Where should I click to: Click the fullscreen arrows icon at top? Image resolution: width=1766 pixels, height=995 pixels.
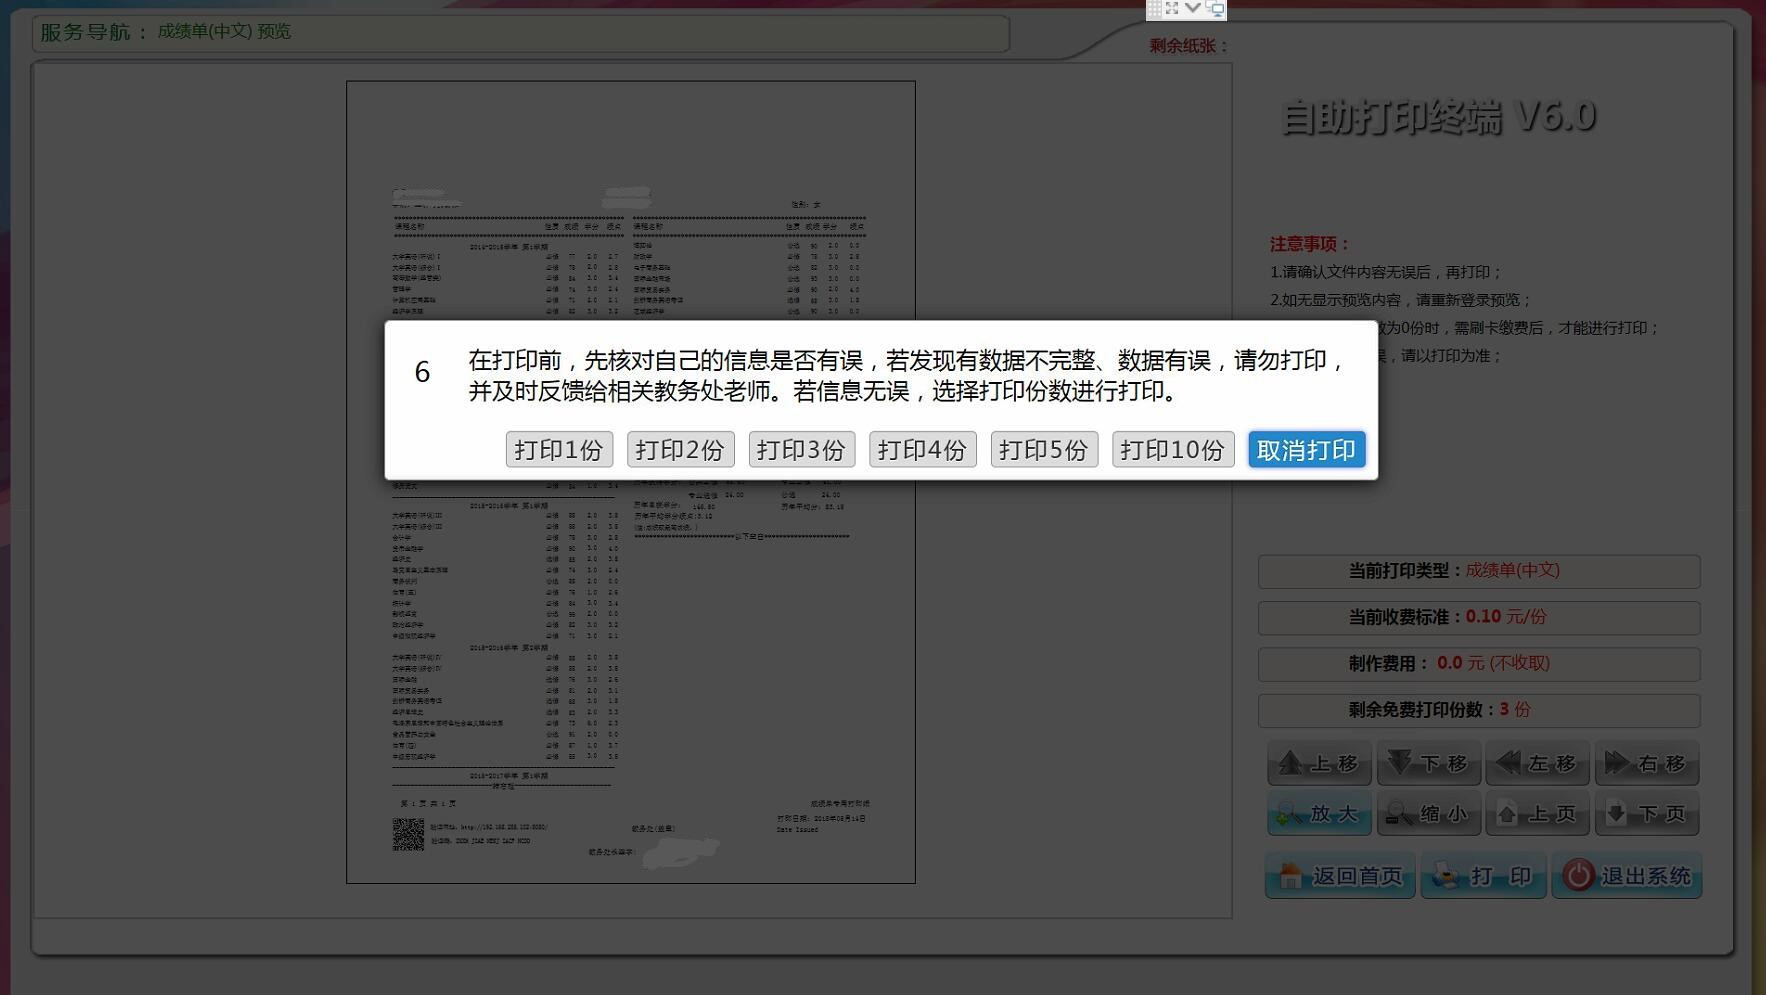click(1173, 8)
